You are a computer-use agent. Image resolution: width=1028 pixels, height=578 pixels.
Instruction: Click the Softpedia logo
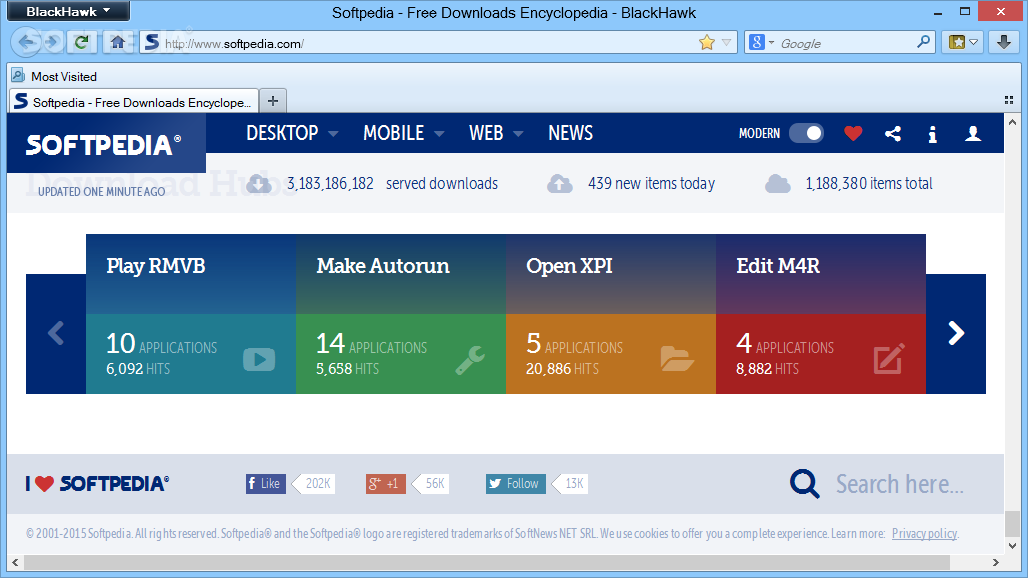[104, 145]
